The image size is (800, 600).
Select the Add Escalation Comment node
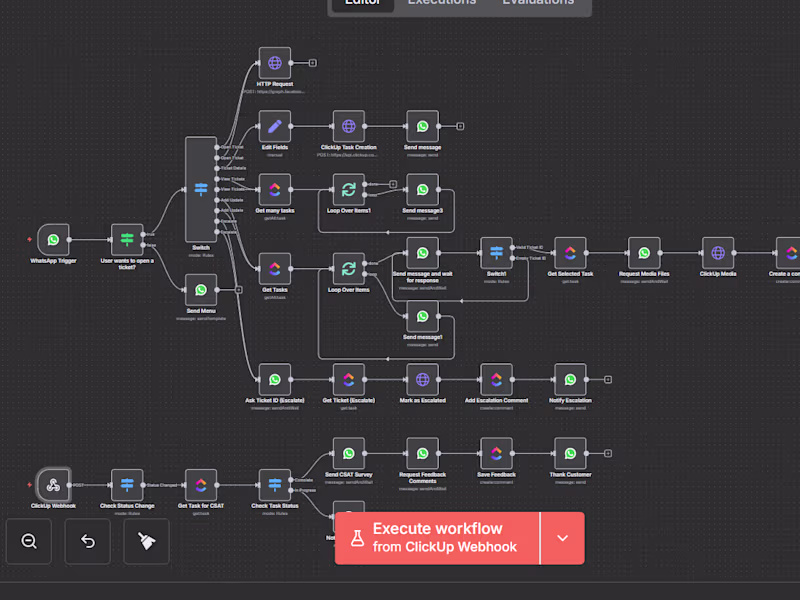pos(496,380)
